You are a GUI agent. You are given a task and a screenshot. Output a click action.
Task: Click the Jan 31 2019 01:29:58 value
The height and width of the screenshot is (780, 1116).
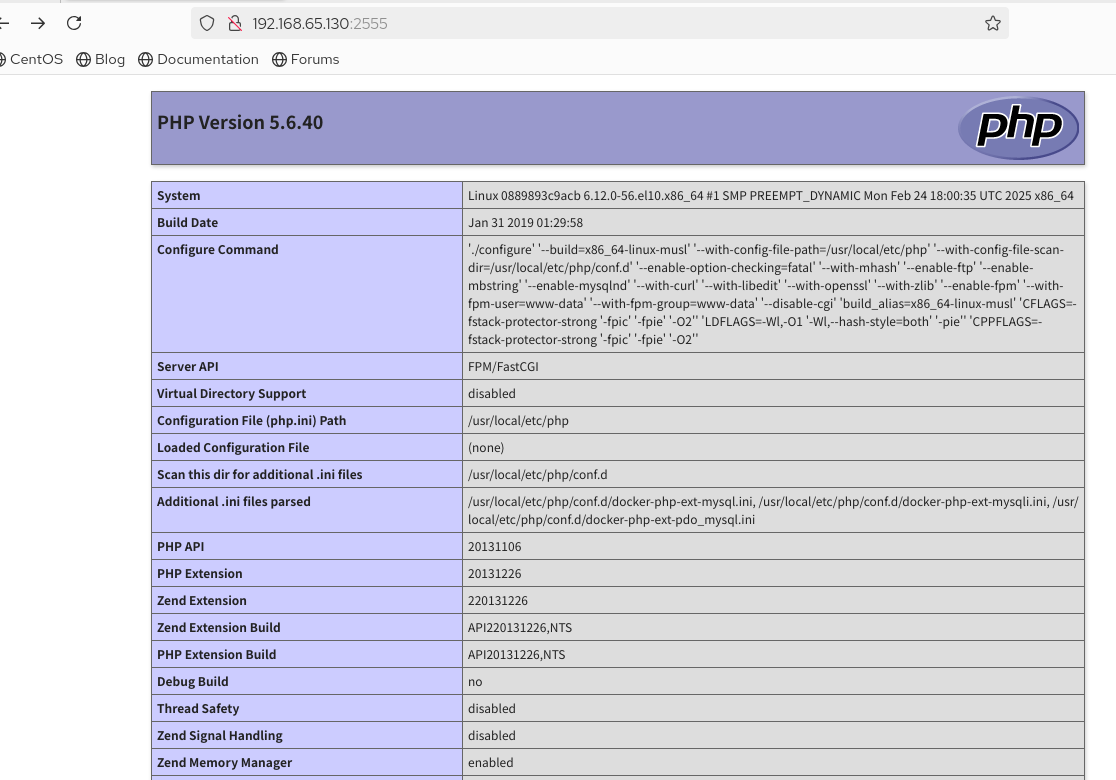click(525, 223)
